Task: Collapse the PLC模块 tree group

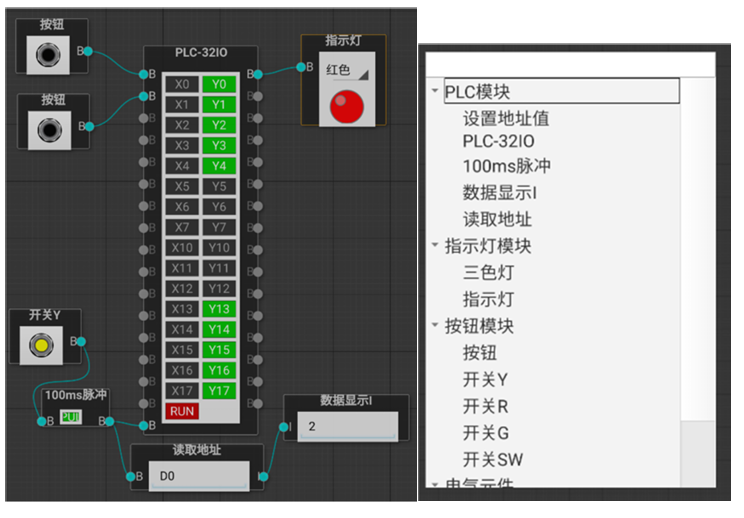Action: 435,90
